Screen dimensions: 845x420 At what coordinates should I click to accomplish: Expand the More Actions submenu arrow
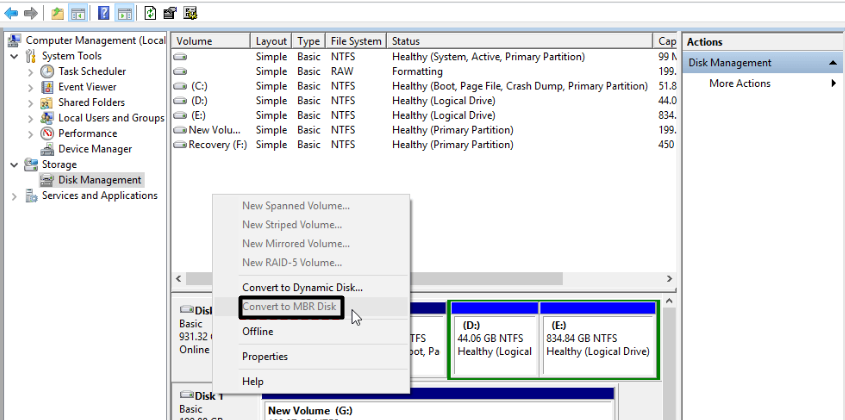(x=834, y=84)
